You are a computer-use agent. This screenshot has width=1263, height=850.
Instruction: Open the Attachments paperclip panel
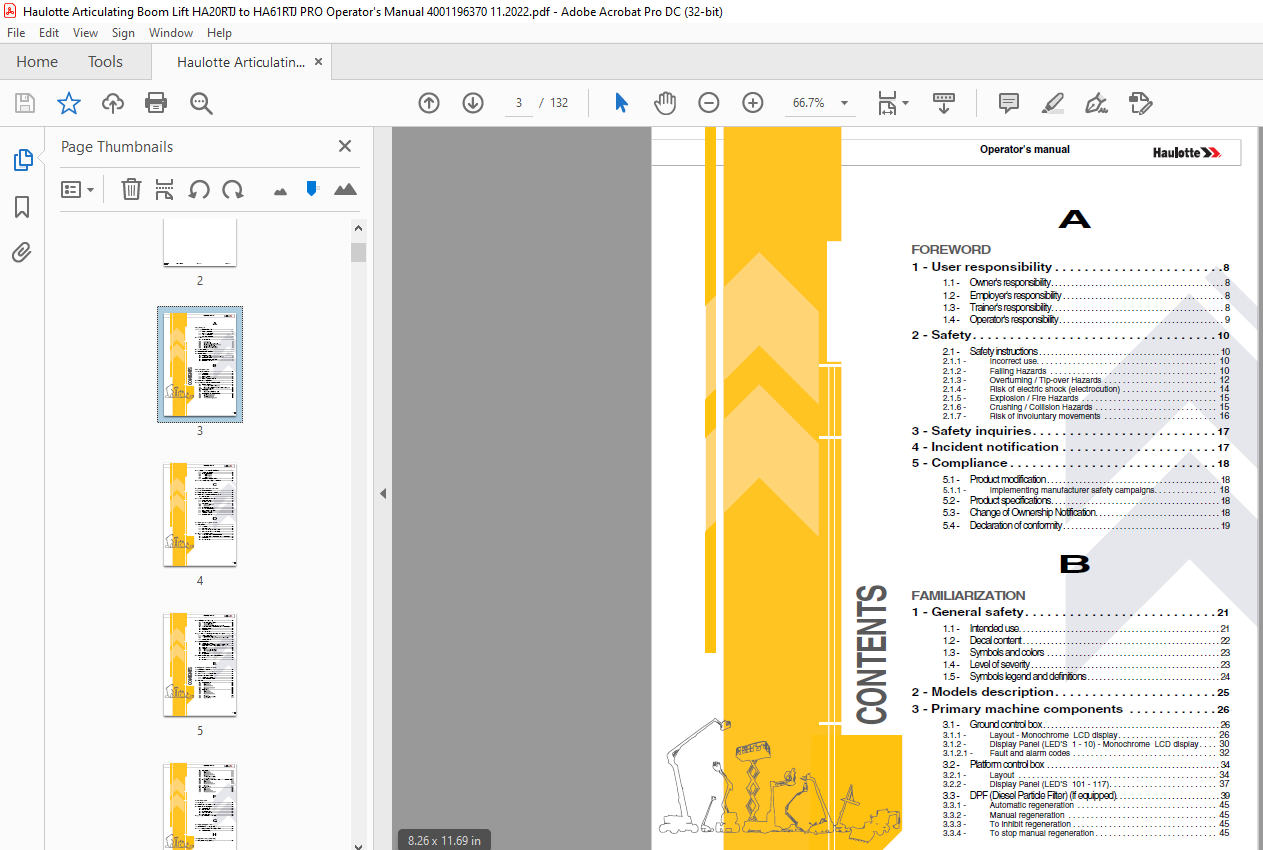pos(22,252)
